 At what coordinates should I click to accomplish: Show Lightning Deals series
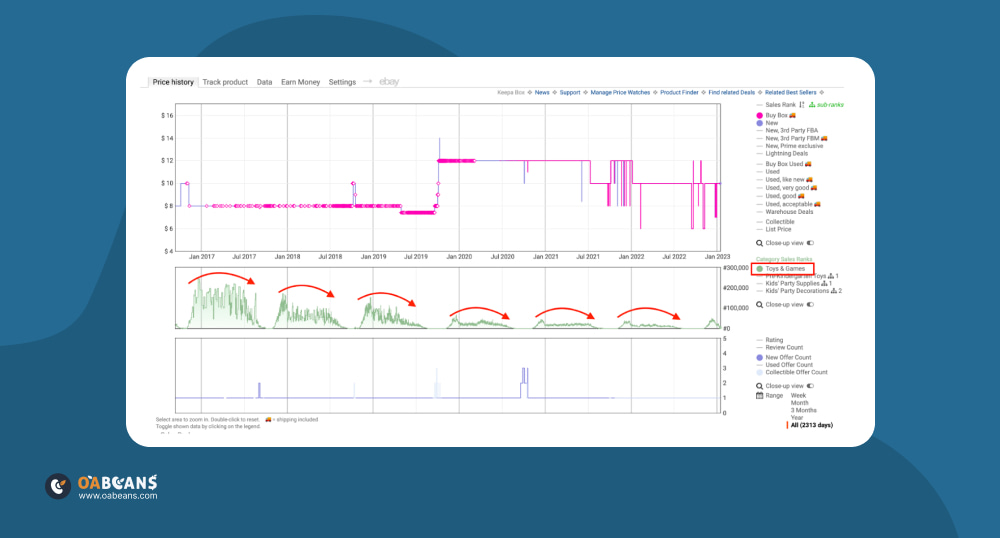pyautogui.click(x=786, y=154)
